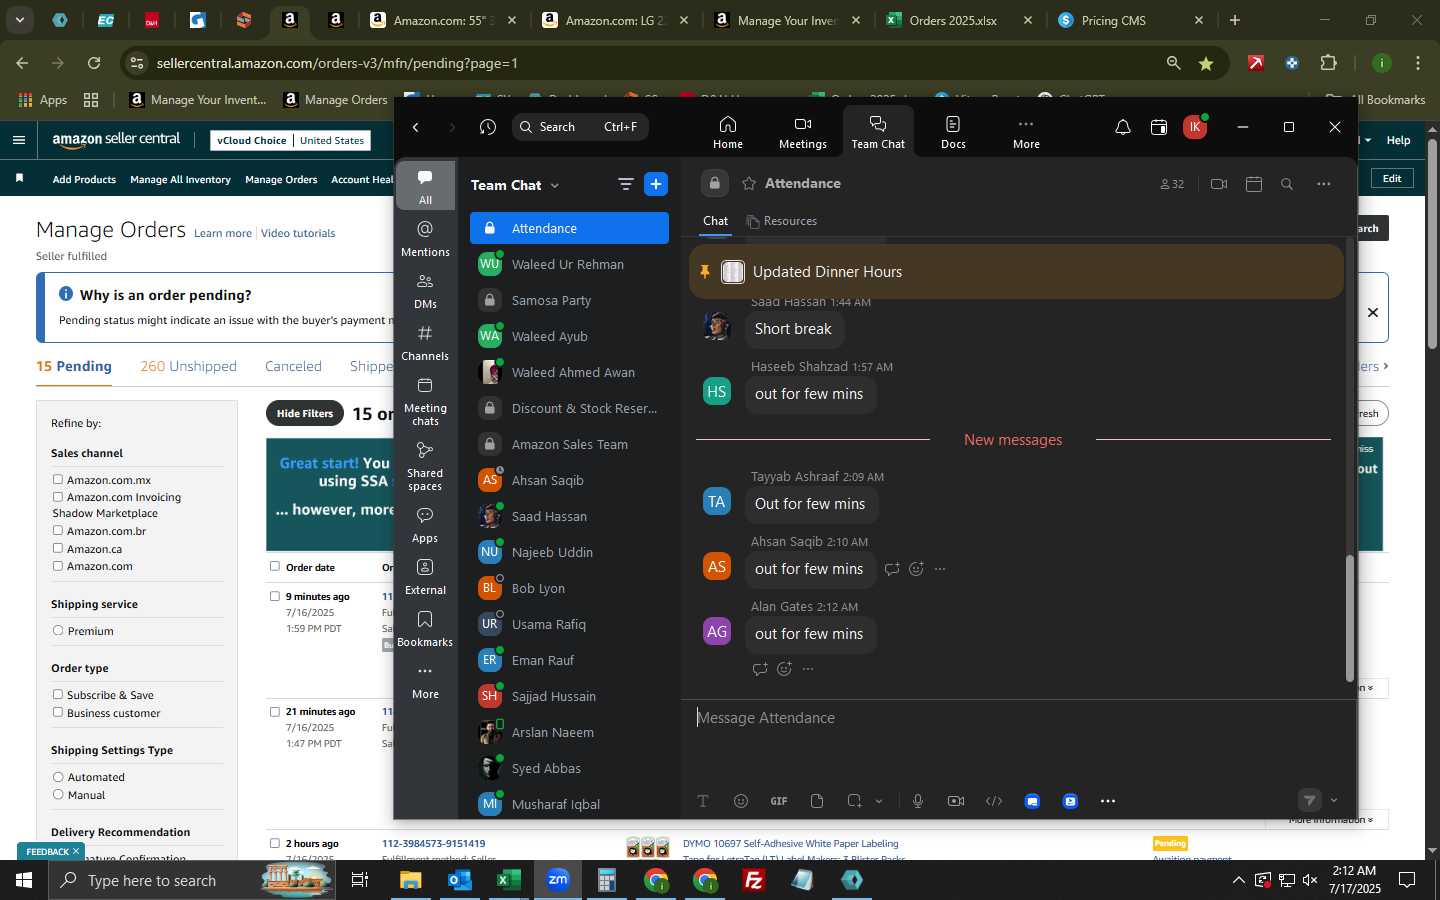Show hidden system tray icons
This screenshot has width=1440, height=900.
pyautogui.click(x=1238, y=880)
